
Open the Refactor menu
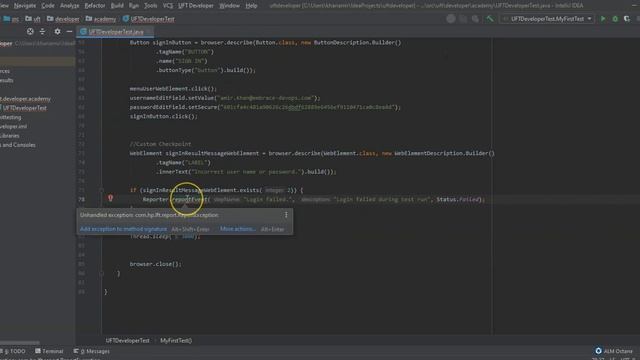pyautogui.click(x=95, y=6)
